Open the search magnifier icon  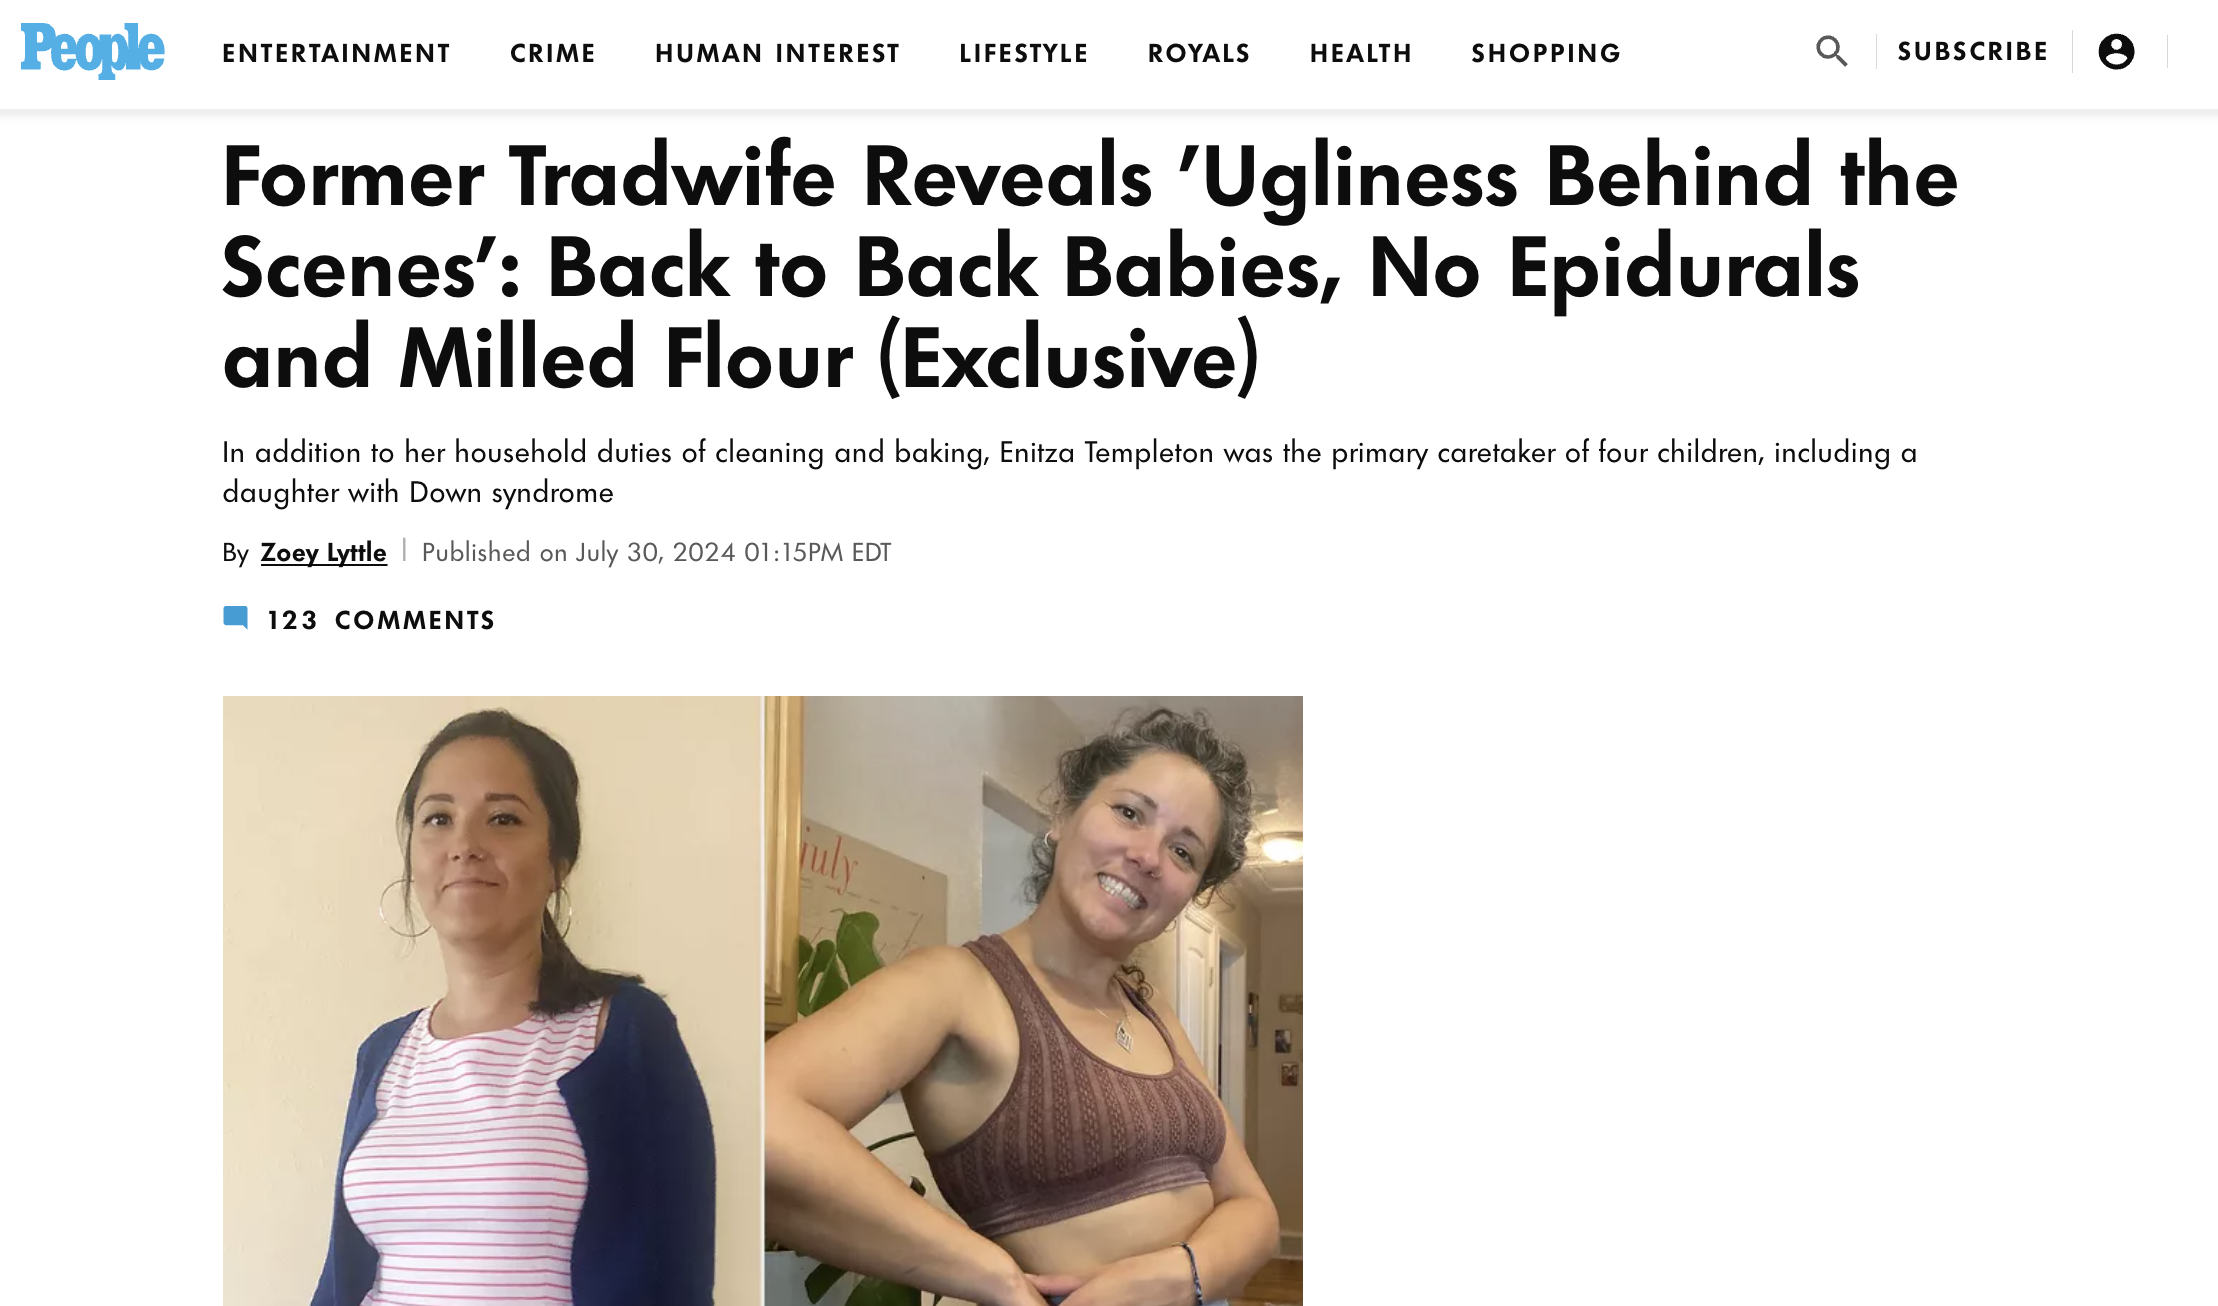pos(1831,51)
